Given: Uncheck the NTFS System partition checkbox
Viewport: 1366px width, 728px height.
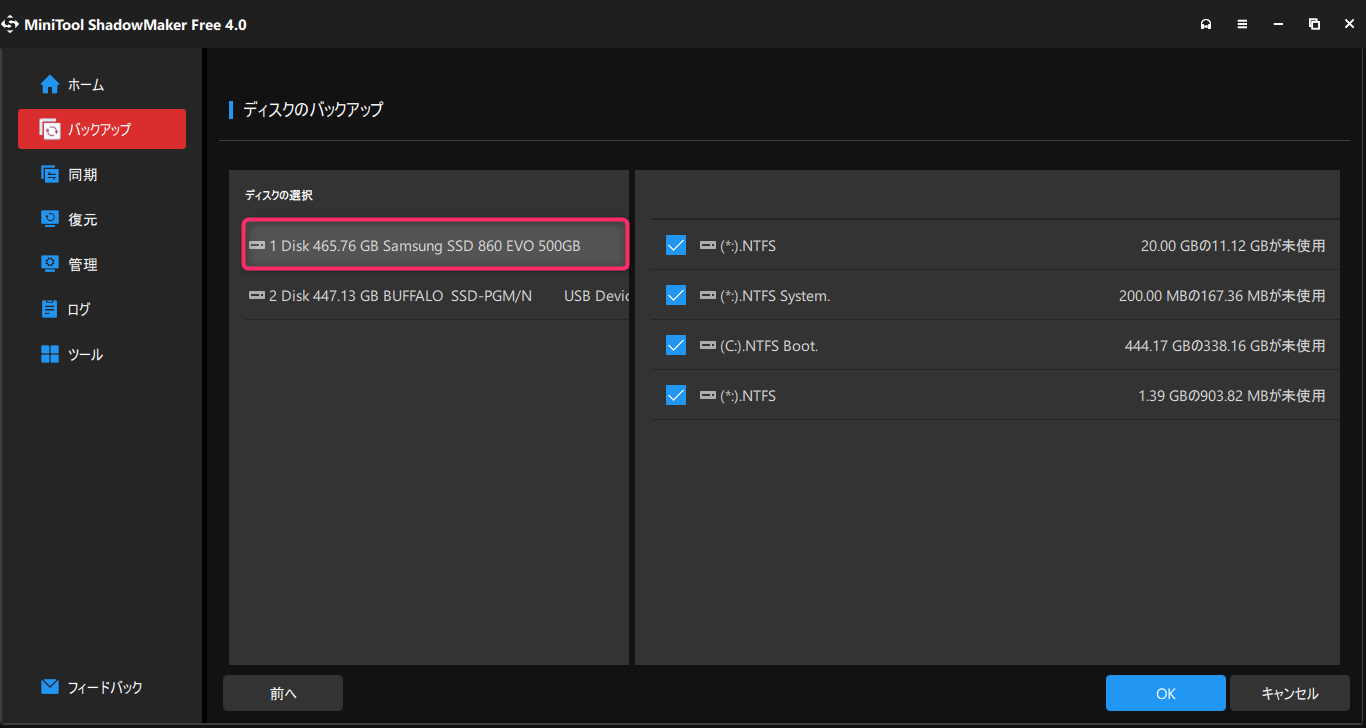Looking at the screenshot, I should point(676,295).
